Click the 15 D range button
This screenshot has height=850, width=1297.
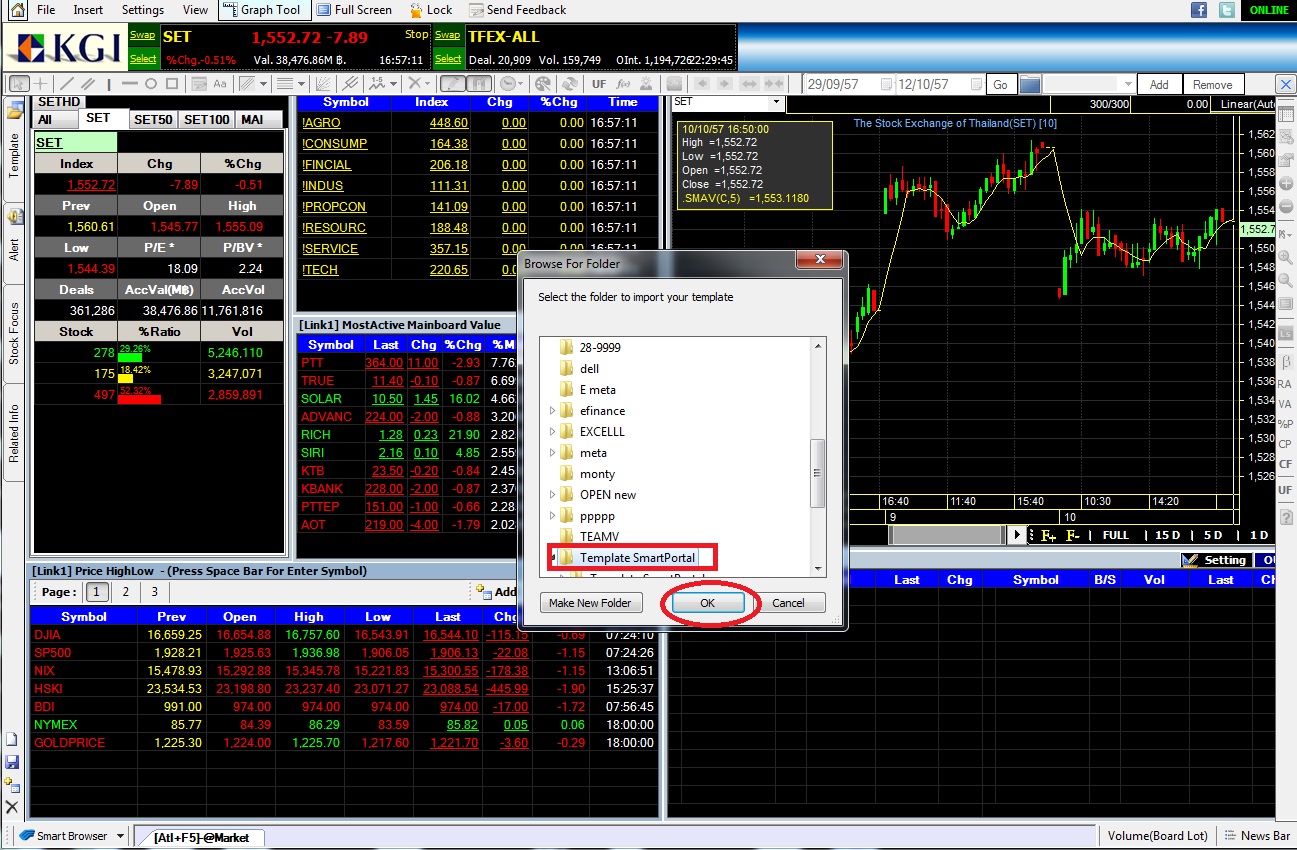[x=1167, y=536]
